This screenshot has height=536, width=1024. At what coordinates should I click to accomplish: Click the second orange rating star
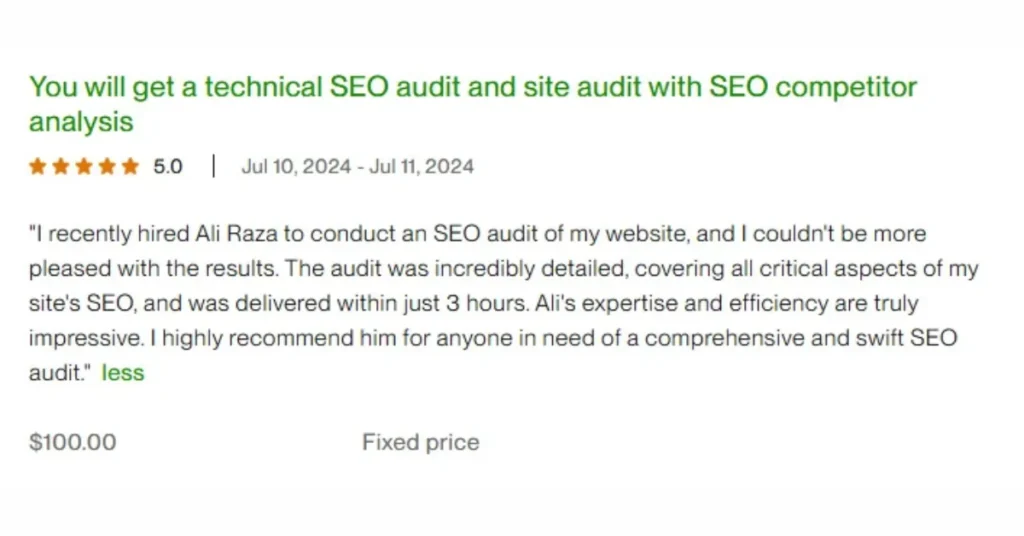[x=61, y=167]
